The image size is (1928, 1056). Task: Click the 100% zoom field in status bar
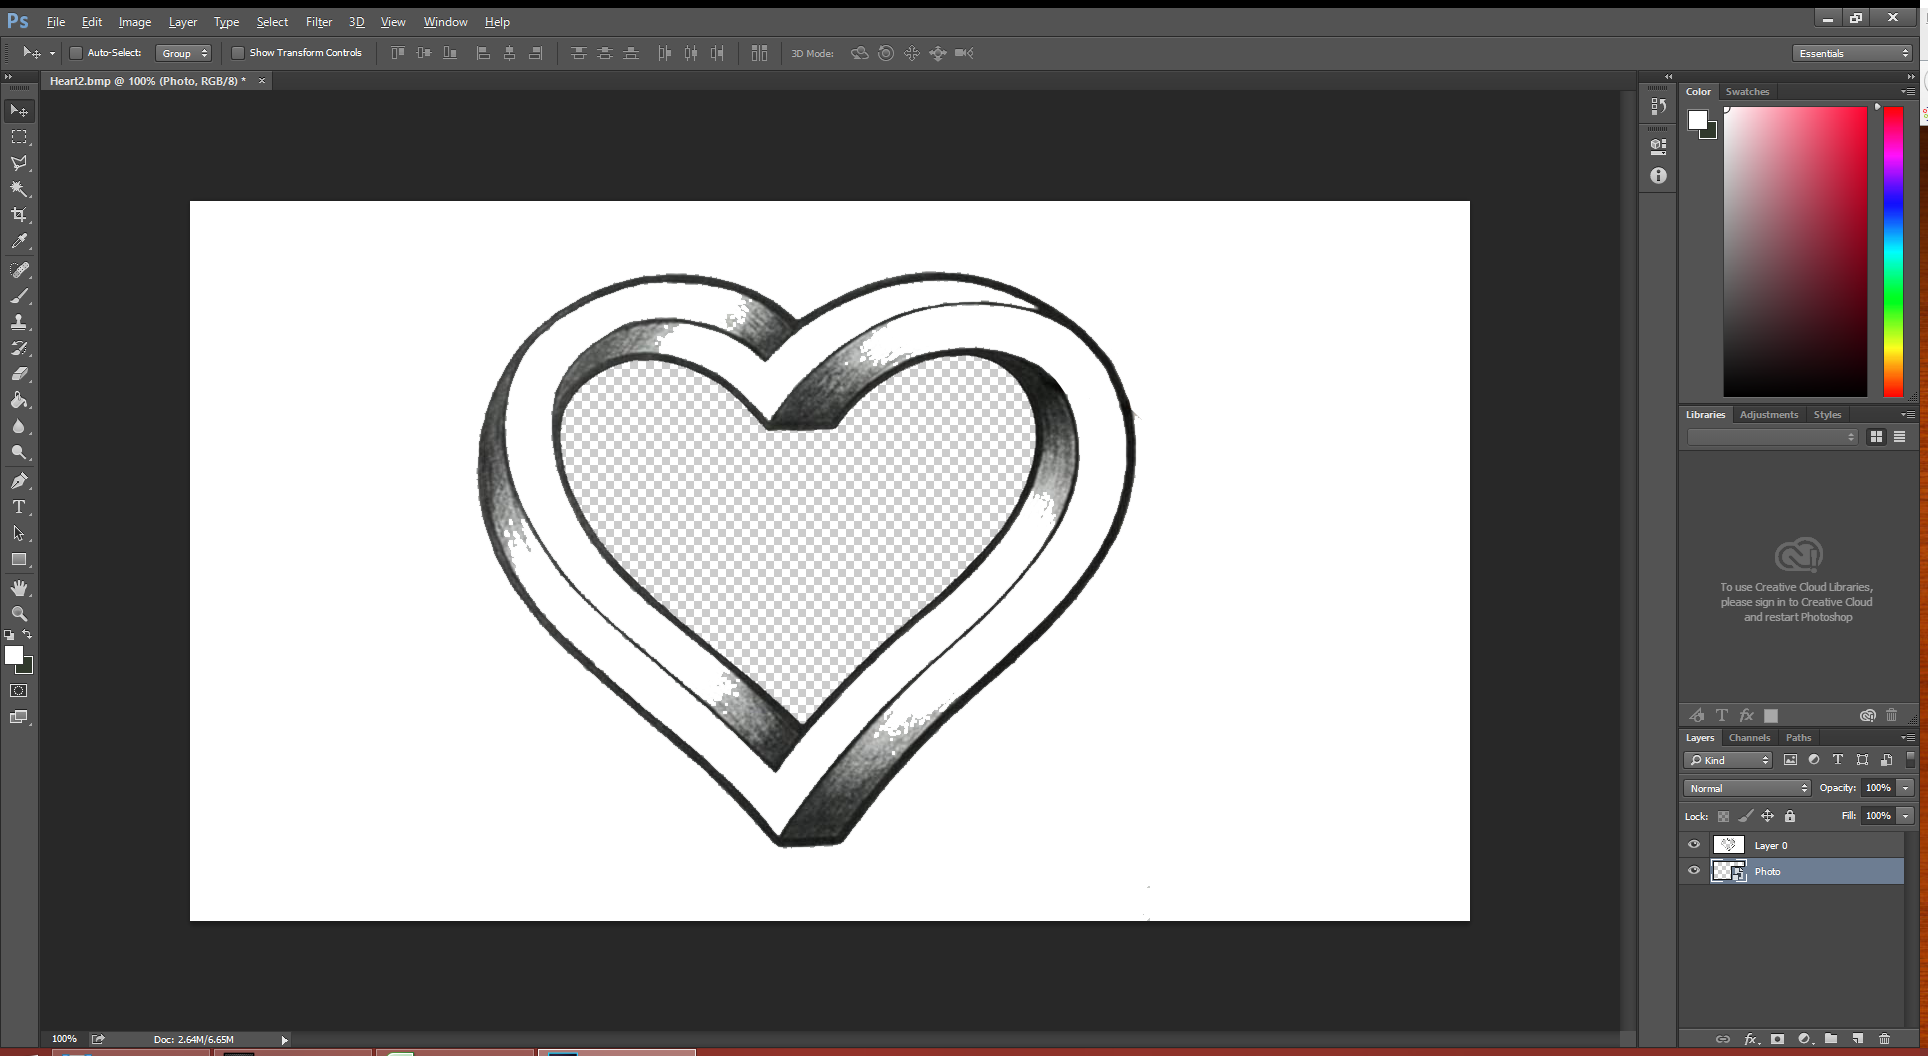[64, 1039]
